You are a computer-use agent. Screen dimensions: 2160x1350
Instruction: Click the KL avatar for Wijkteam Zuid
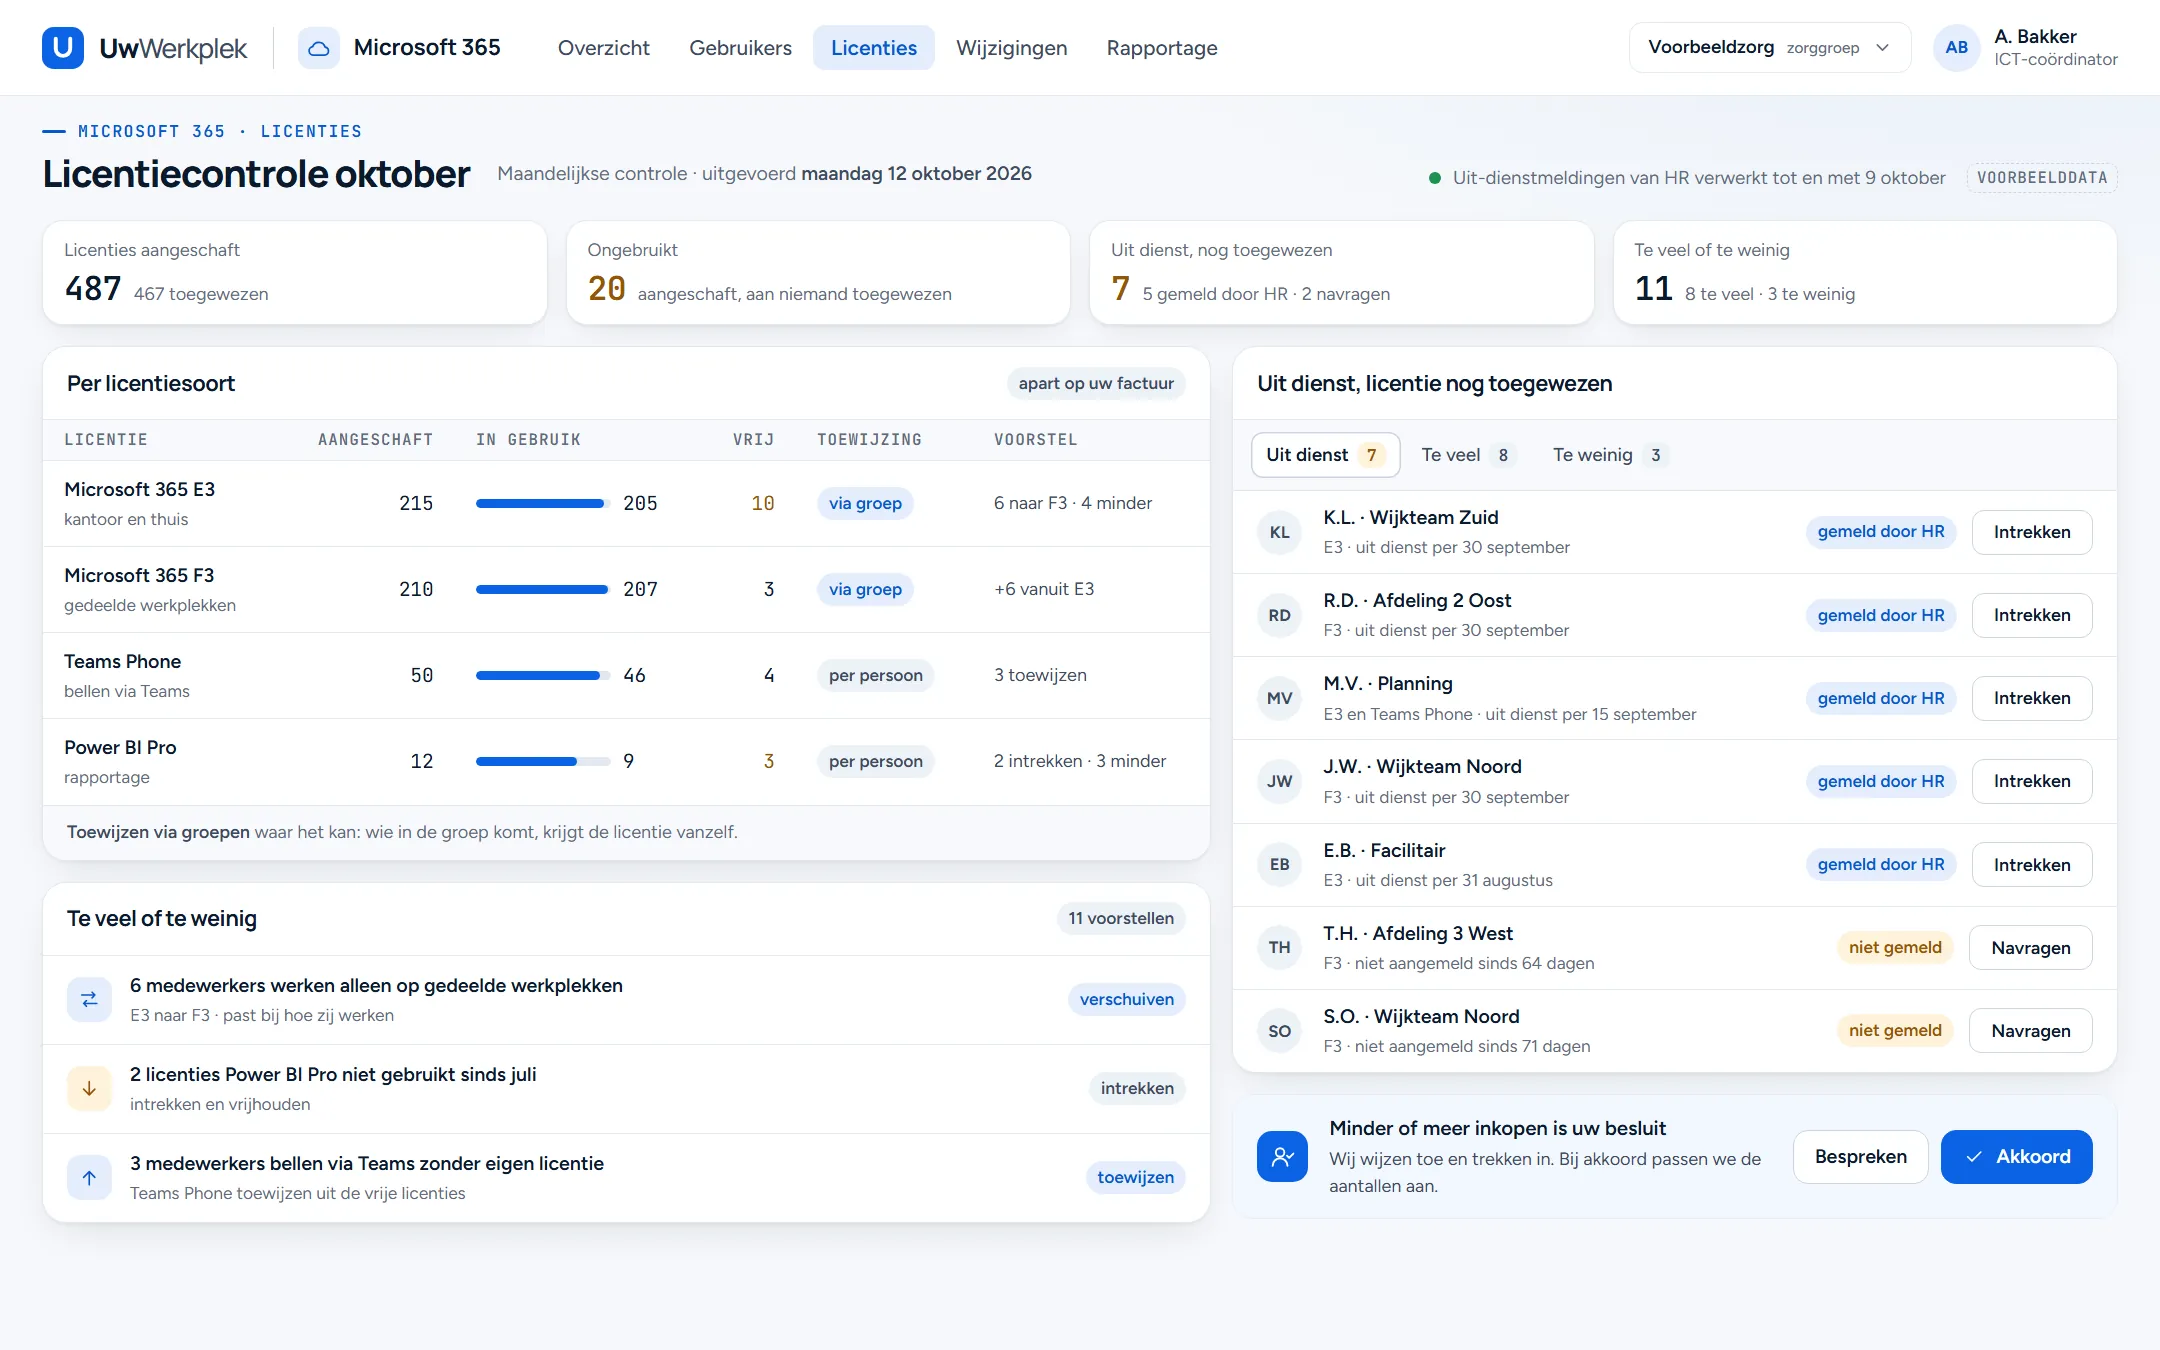point(1280,532)
